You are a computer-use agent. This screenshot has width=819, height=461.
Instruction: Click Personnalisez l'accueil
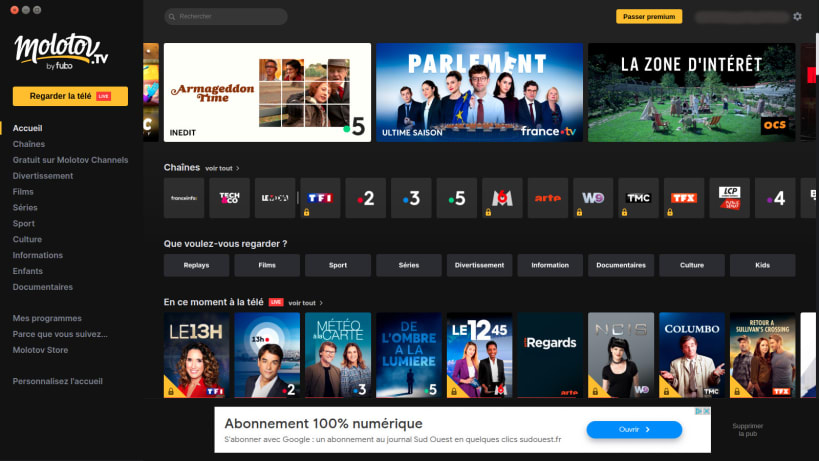(57, 381)
